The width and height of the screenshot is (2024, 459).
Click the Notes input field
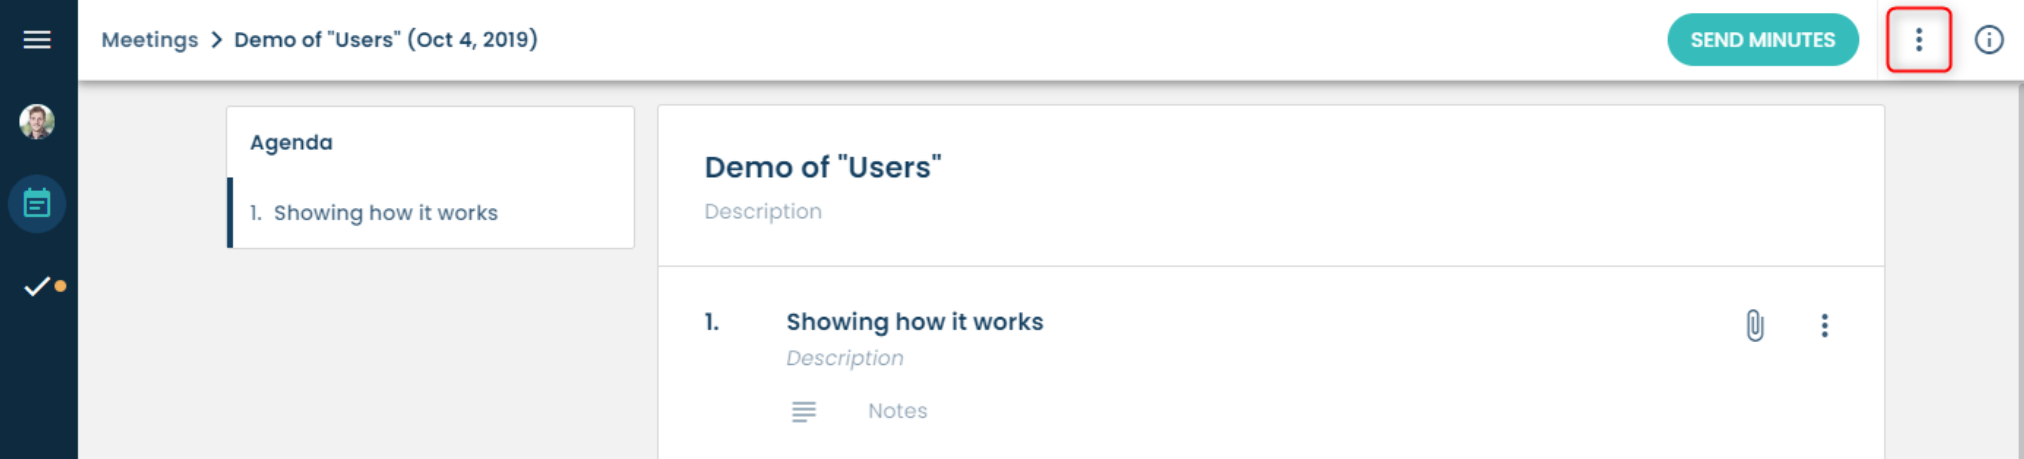point(897,411)
